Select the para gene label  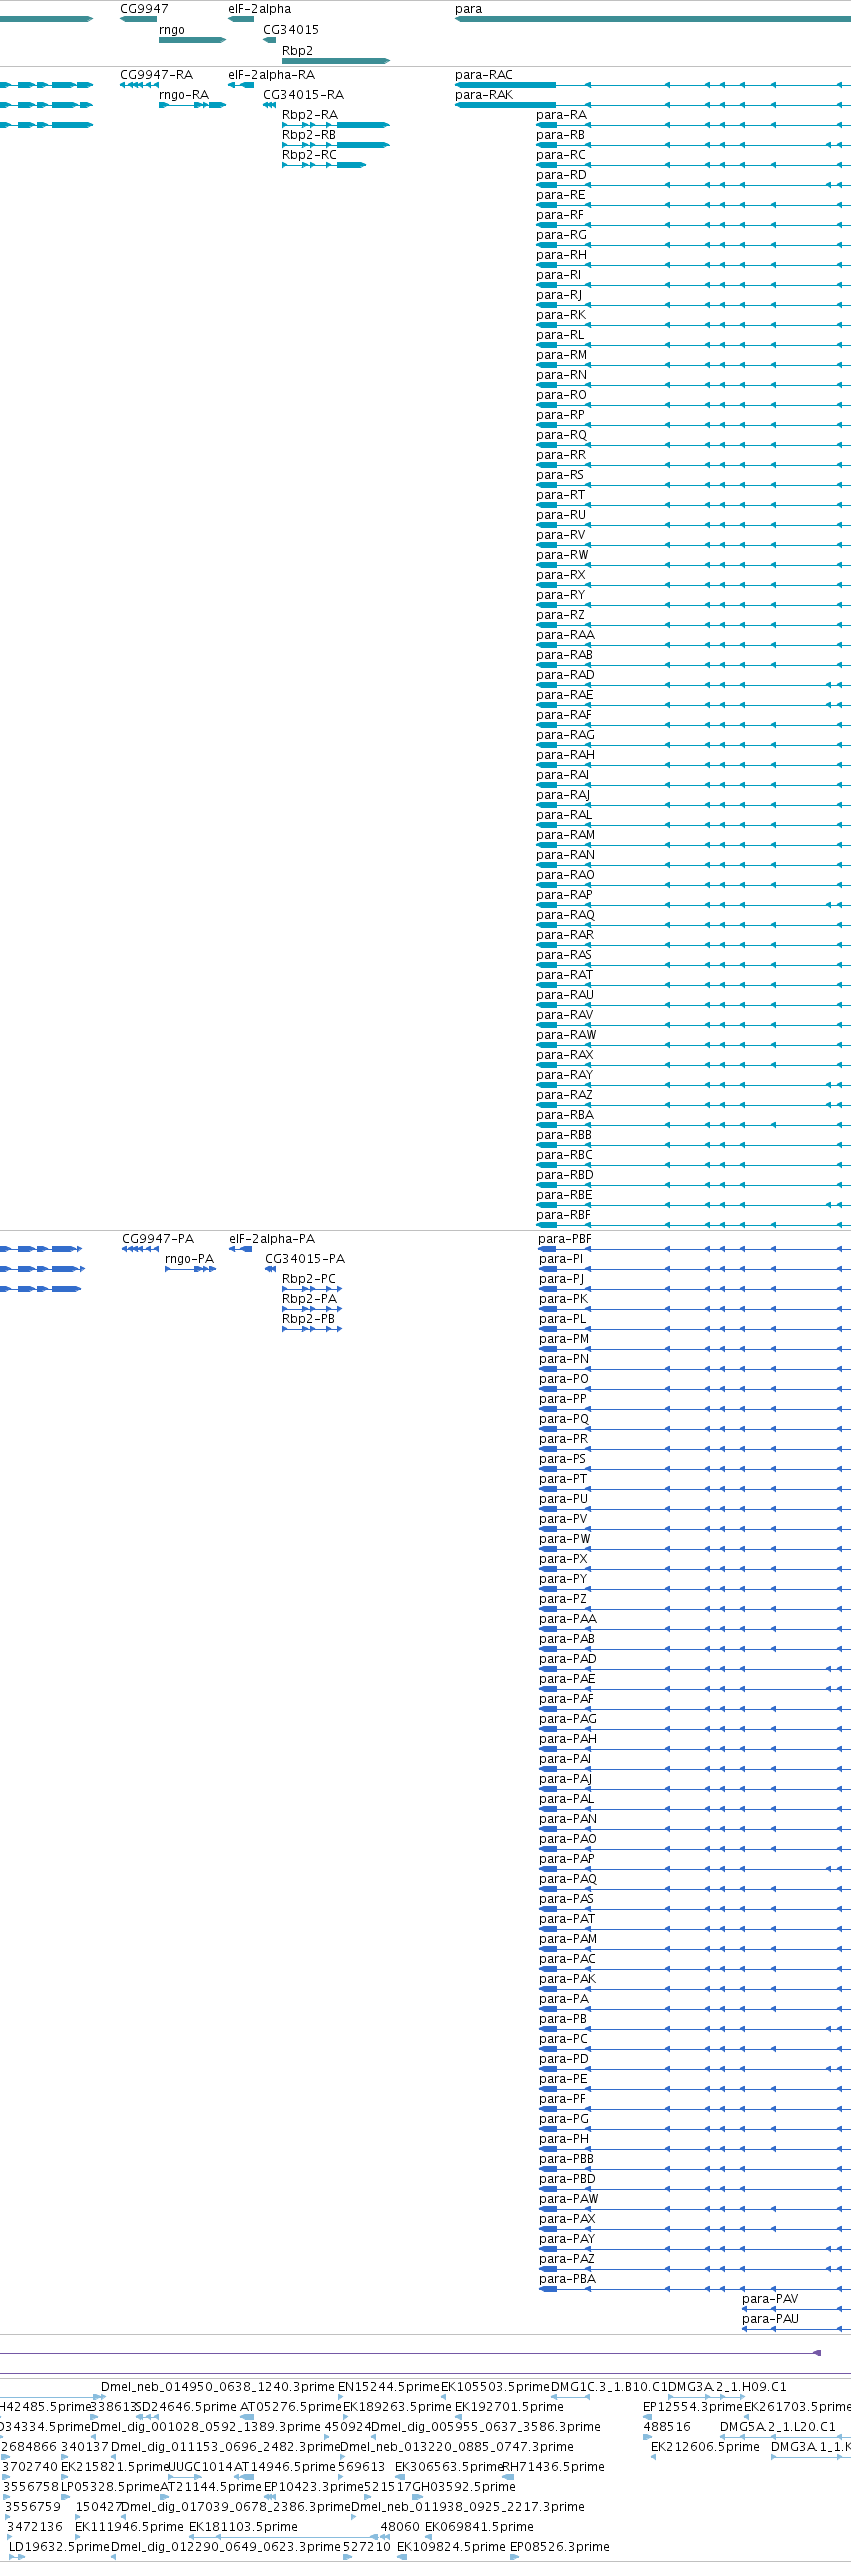[468, 9]
